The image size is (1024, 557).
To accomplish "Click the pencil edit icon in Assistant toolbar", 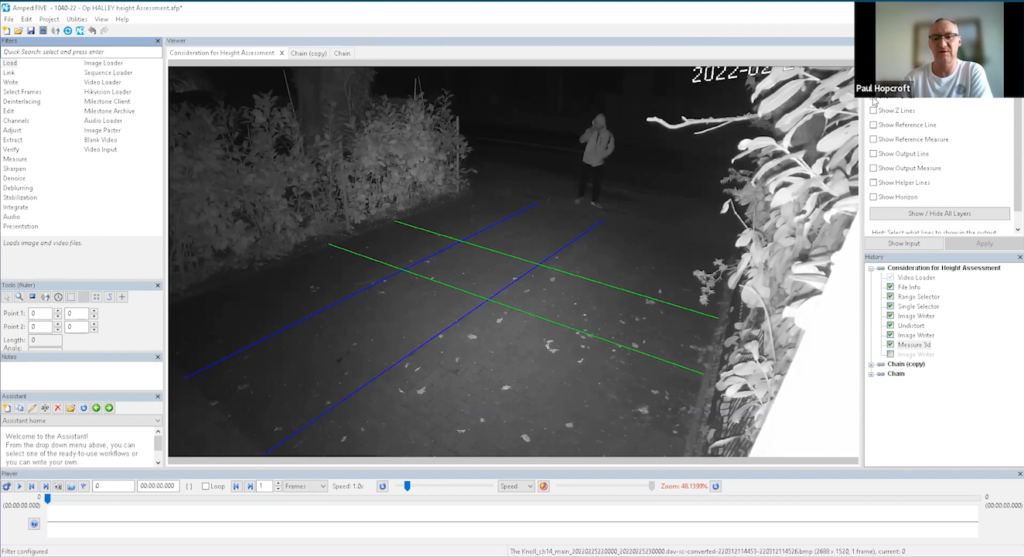I will click(32, 408).
